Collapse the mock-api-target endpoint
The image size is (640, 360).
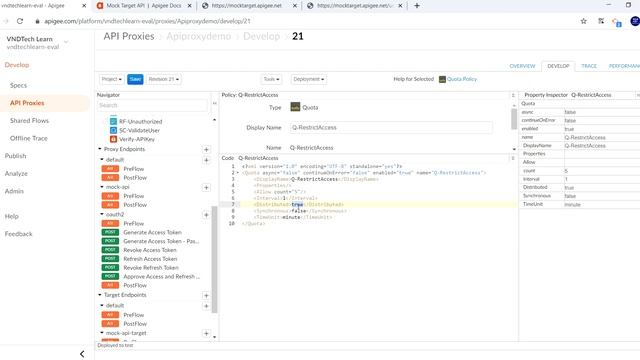(x=102, y=333)
